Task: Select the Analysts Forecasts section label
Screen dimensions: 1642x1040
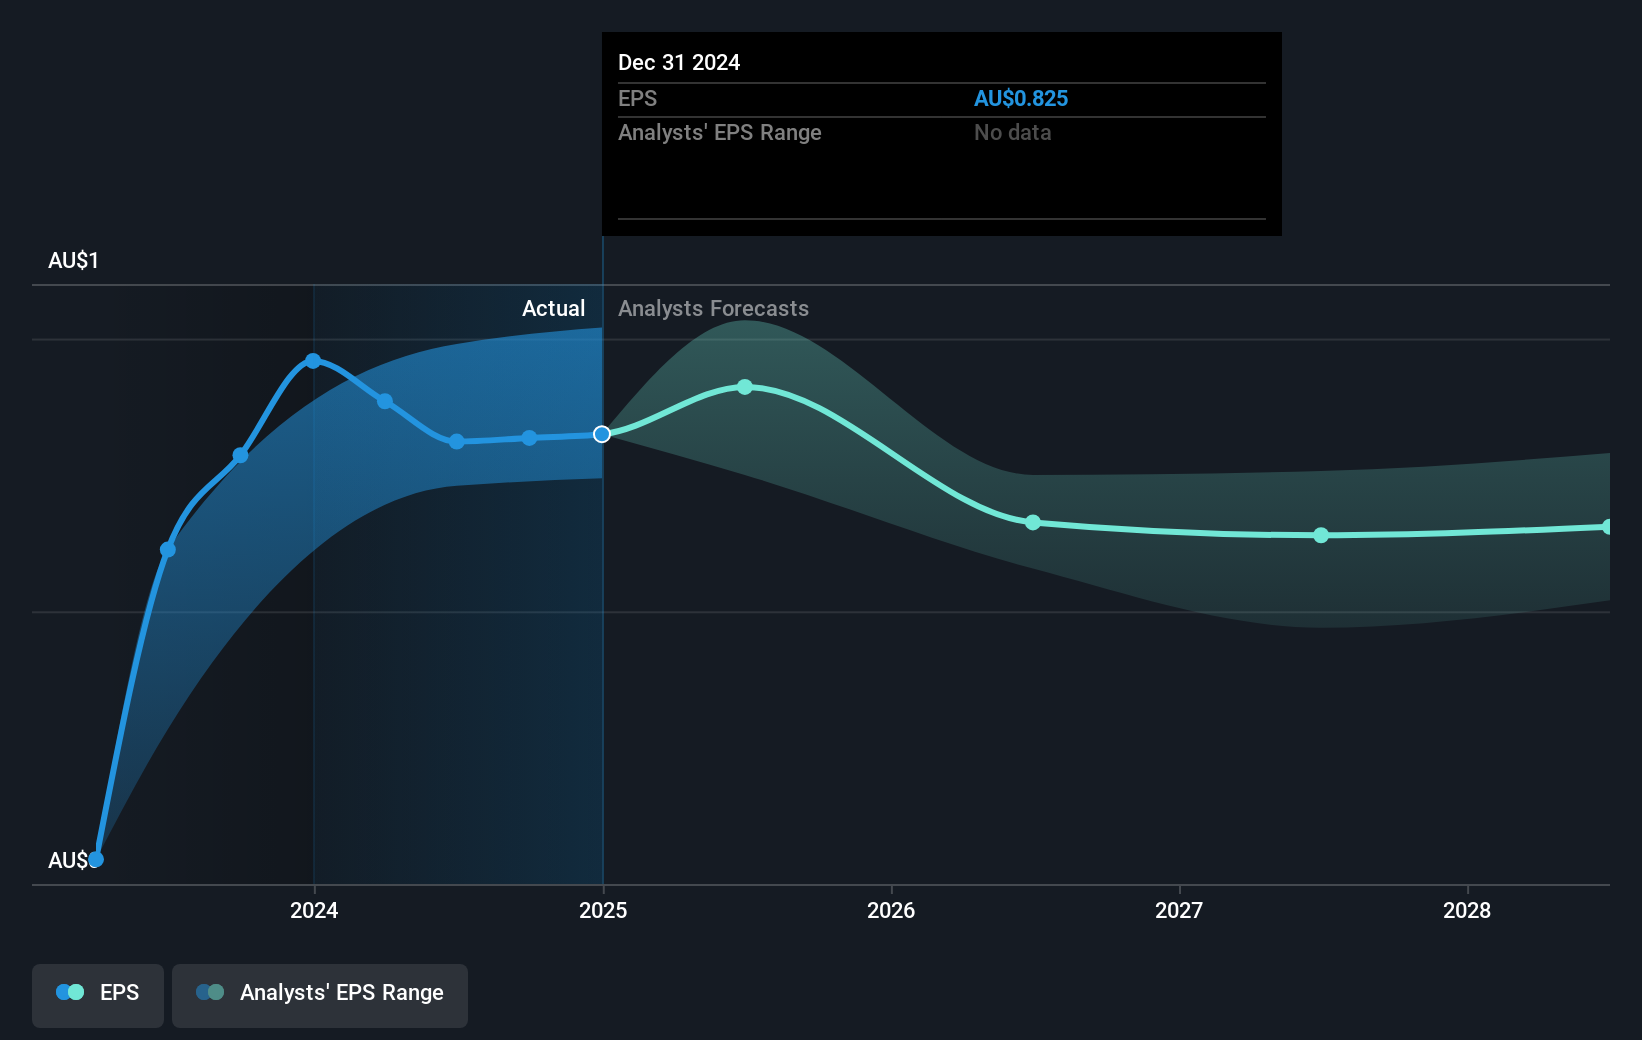Action: tap(712, 308)
